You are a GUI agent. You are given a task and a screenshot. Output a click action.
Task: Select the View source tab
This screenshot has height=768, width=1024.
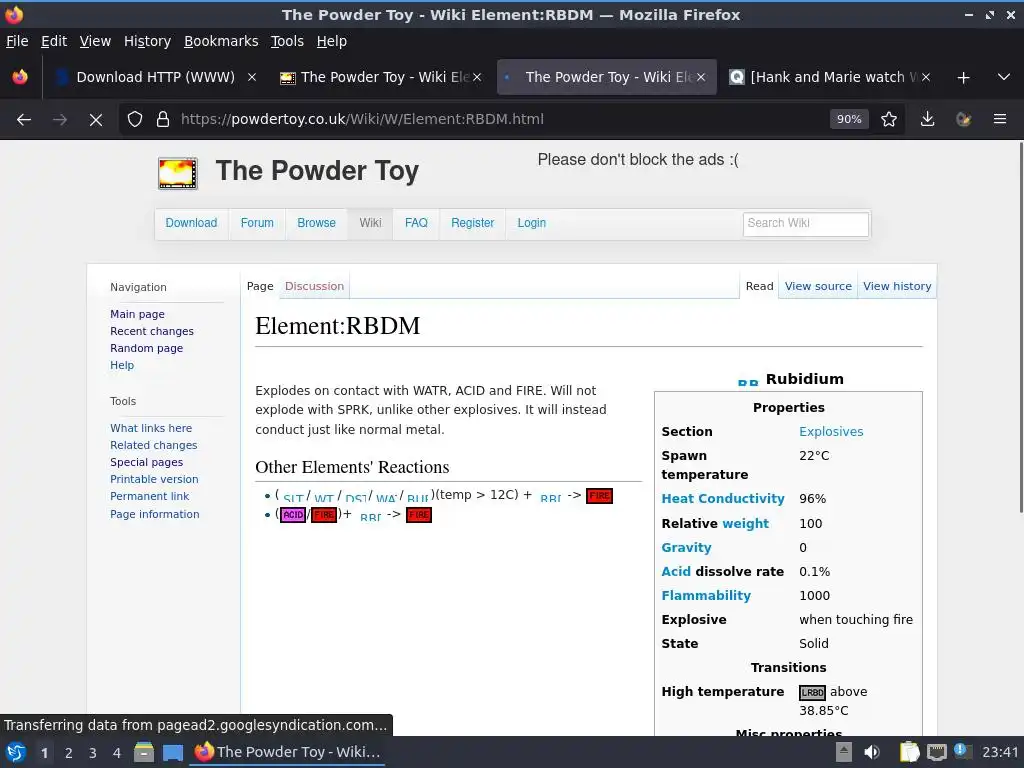pos(818,286)
